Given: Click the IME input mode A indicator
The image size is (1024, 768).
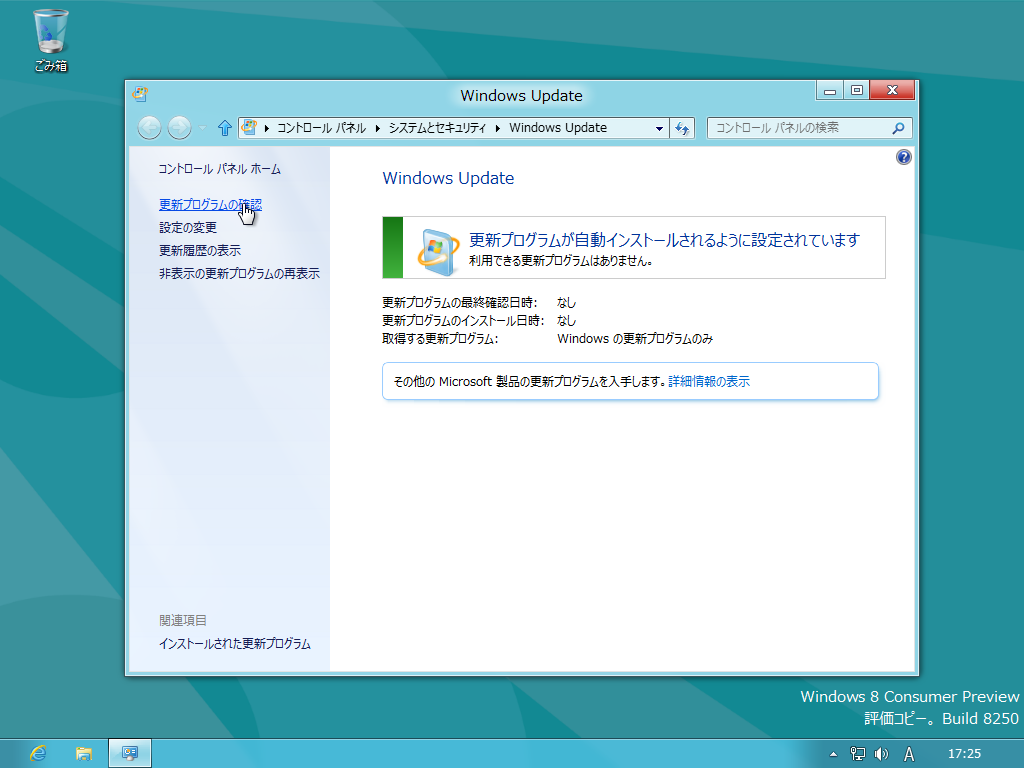Looking at the screenshot, I should coord(909,754).
